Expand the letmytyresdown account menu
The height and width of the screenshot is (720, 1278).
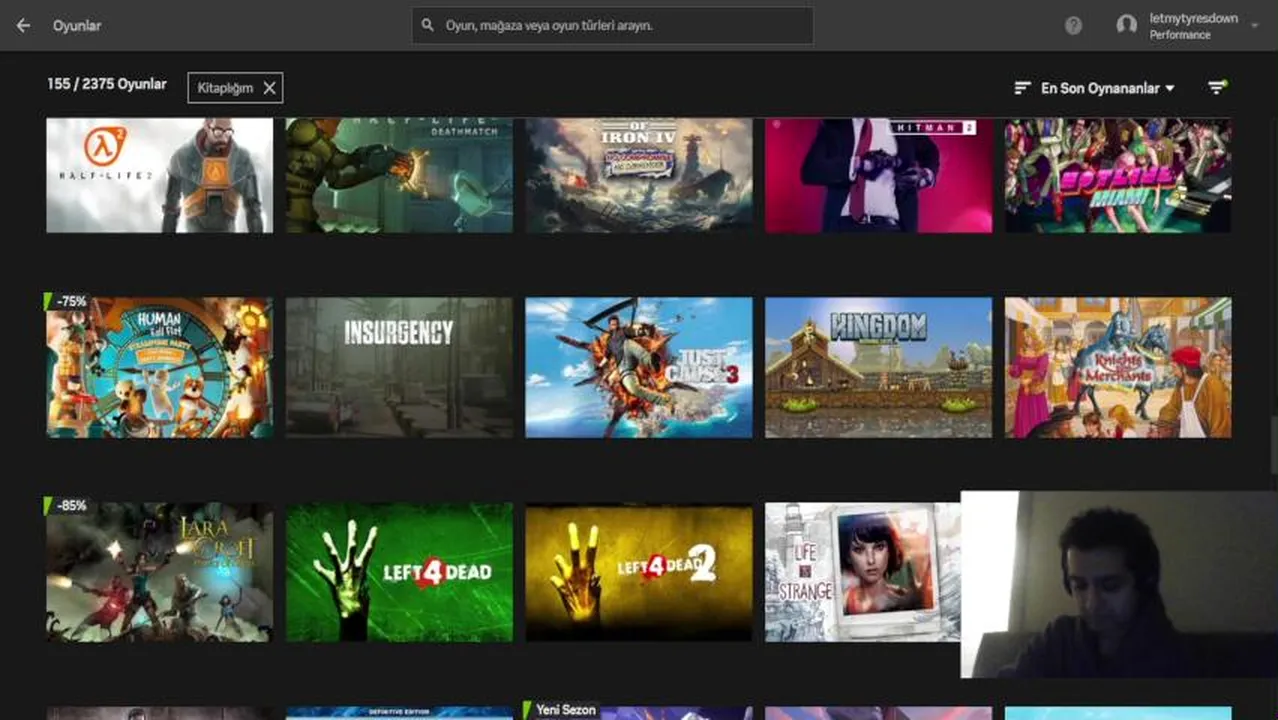click(x=1254, y=26)
